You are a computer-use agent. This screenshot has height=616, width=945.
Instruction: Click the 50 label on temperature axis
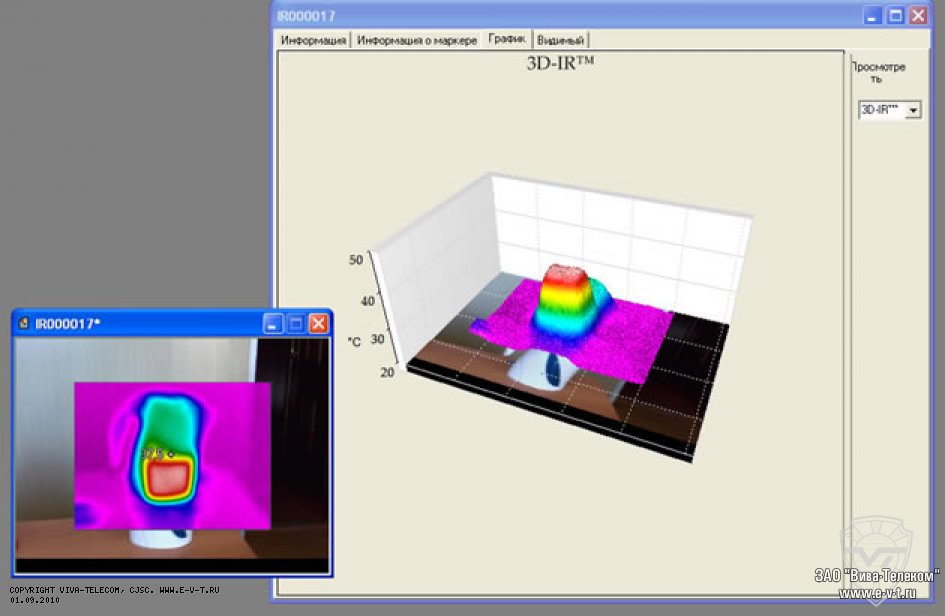point(356,260)
